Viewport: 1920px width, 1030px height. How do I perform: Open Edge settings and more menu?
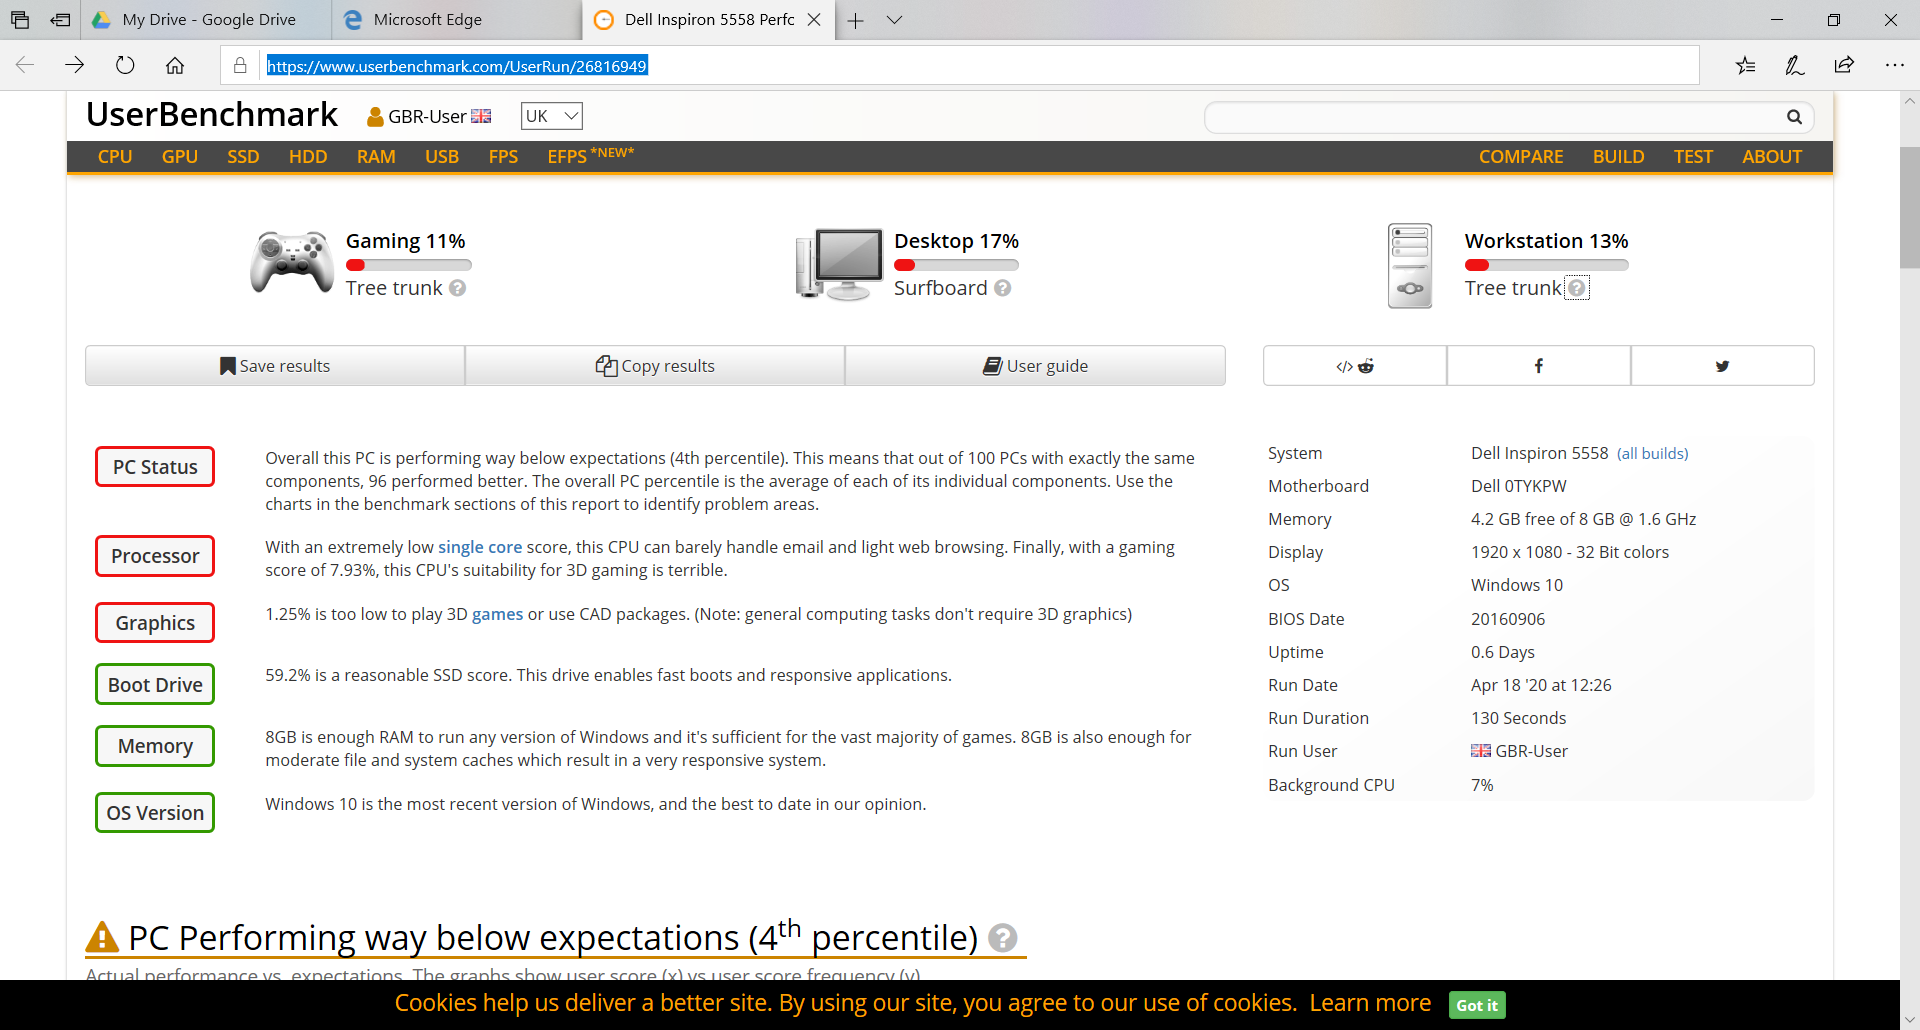tap(1894, 66)
